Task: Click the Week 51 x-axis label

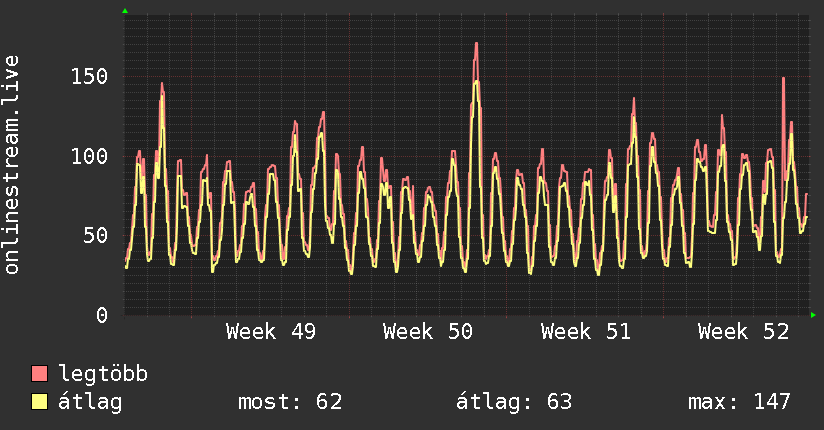Action: (586, 332)
